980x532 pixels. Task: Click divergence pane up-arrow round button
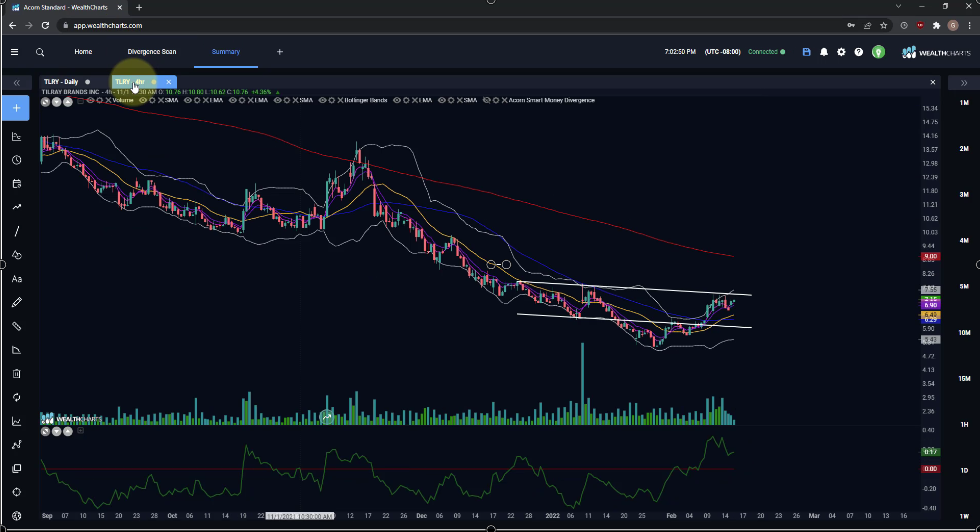click(x=68, y=431)
